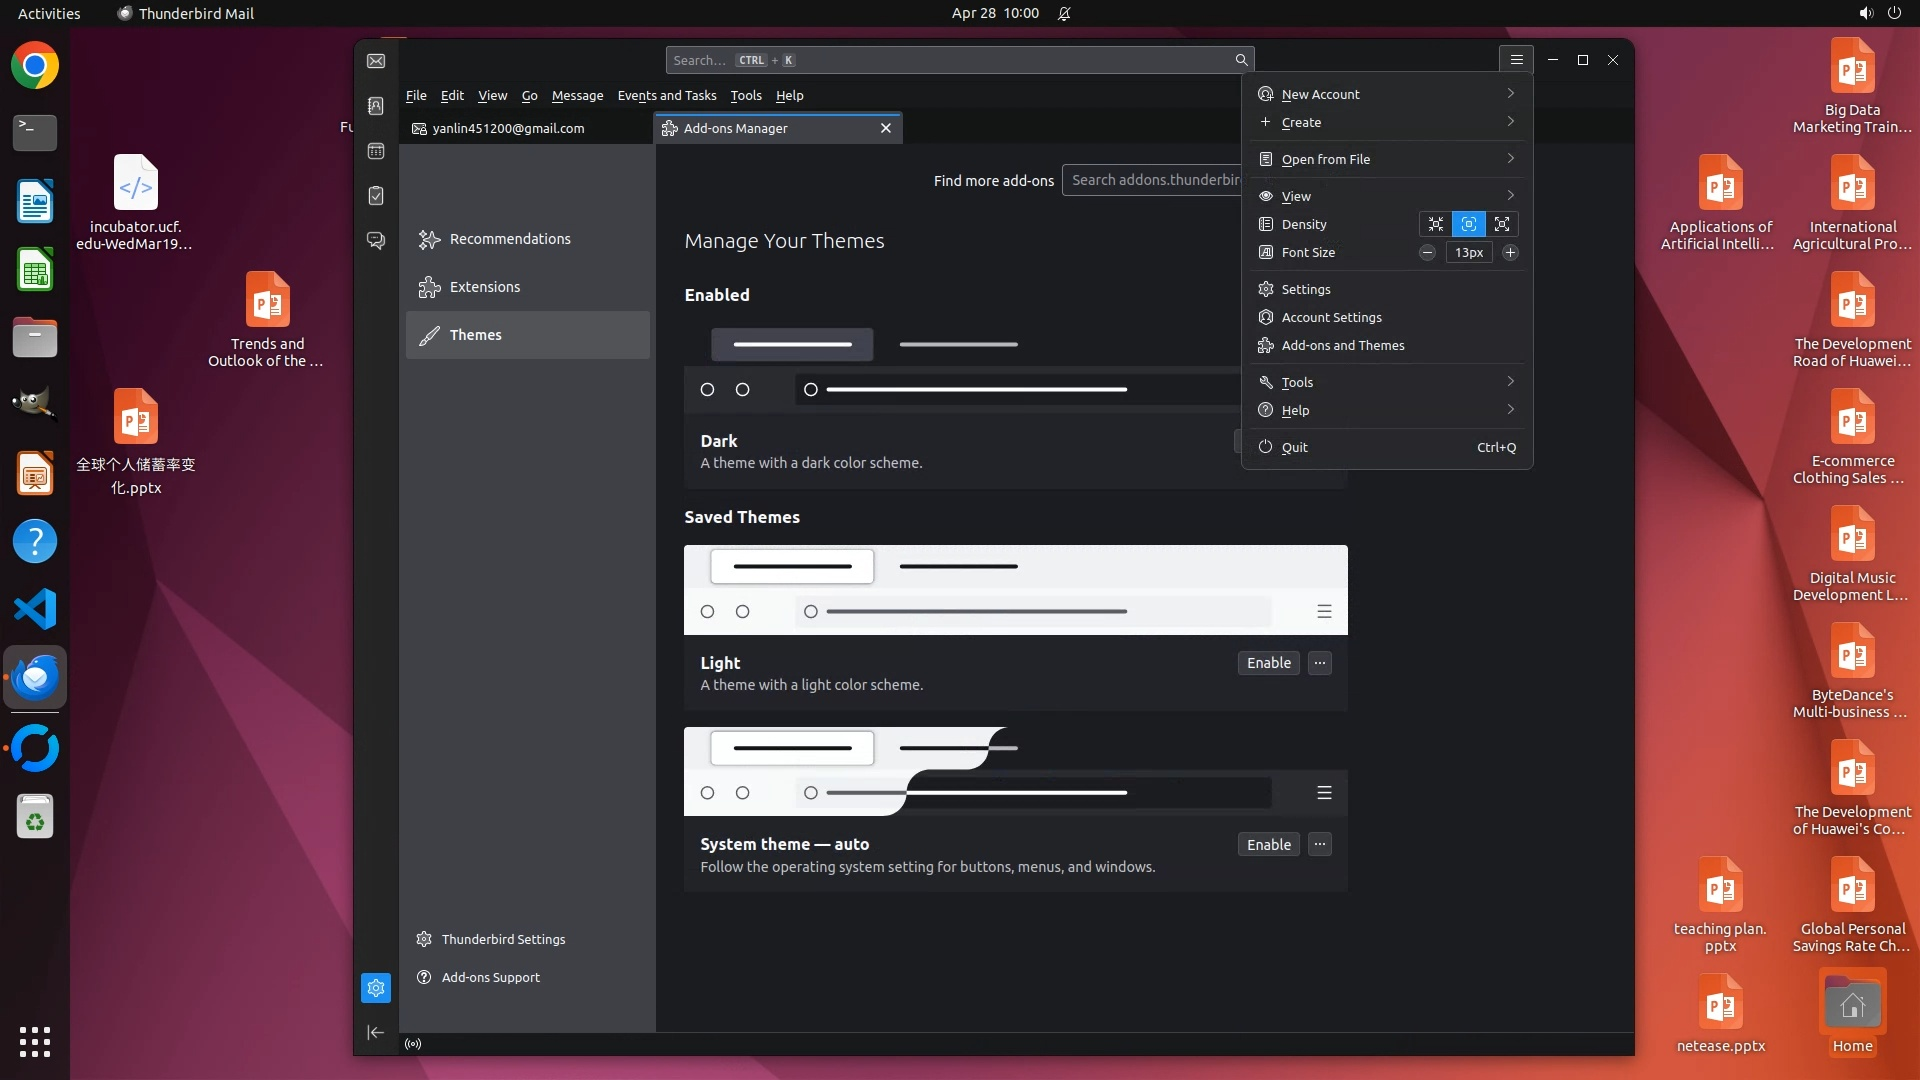Switch to the yanlin451200@gmail.com tab
1920x1080 pixels.
click(508, 128)
